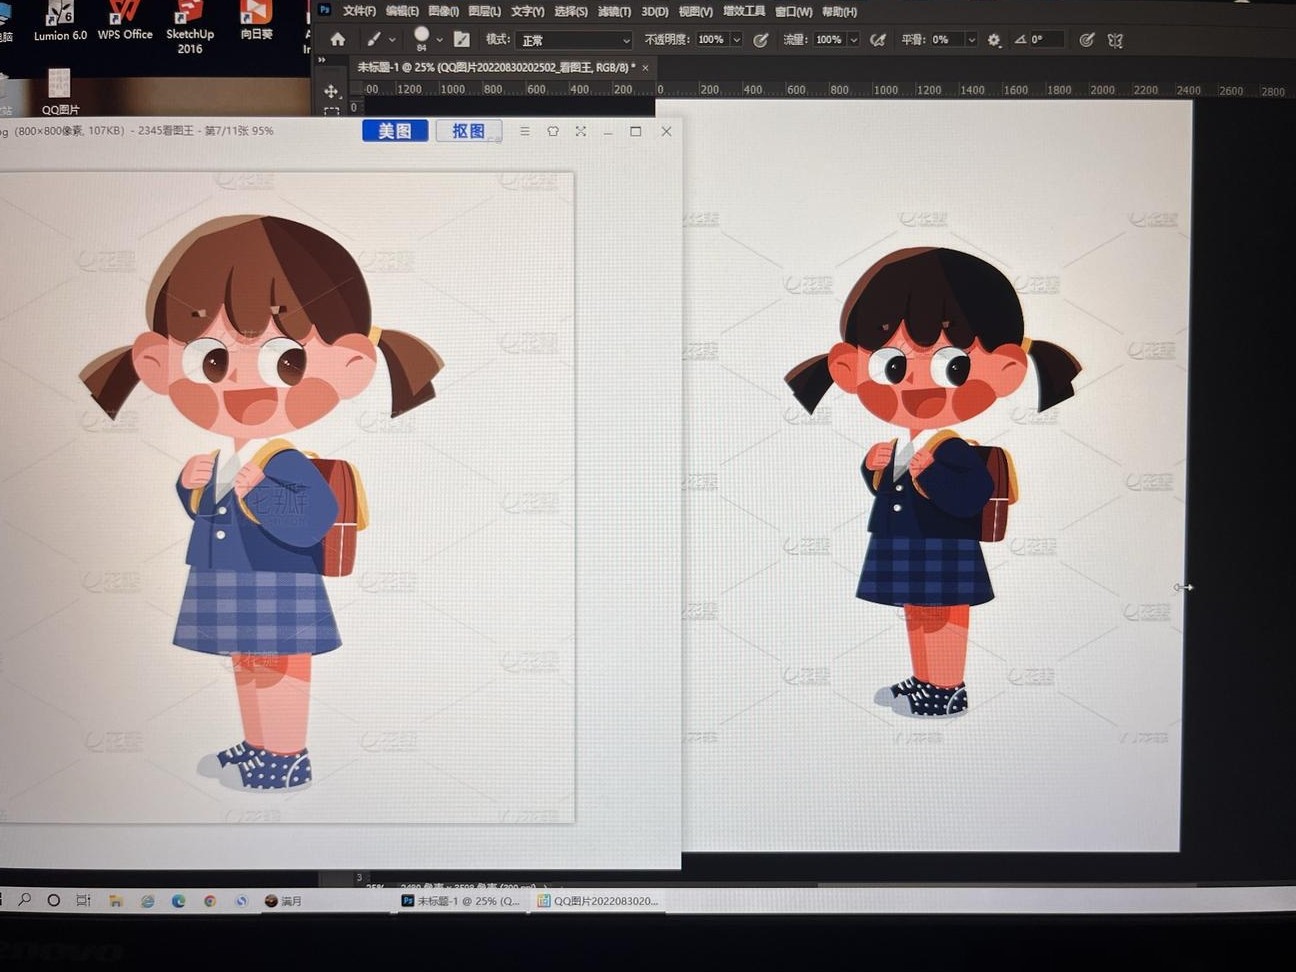
Task: Click the 抠图 button in image viewer
Action: pos(468,131)
